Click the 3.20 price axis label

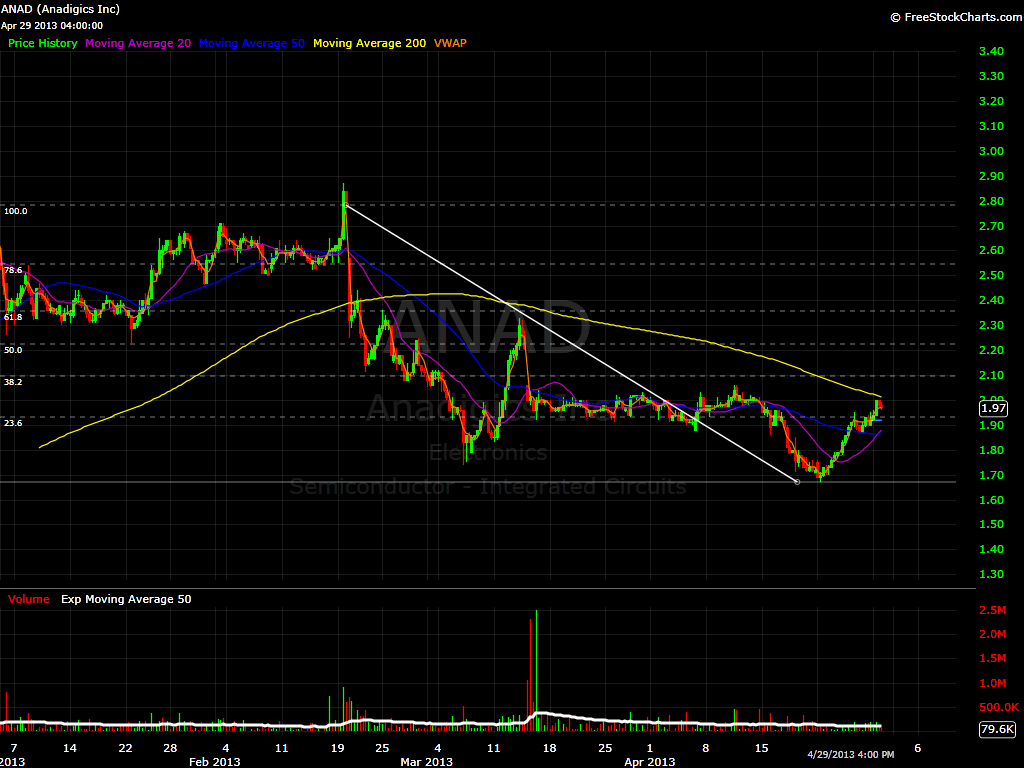coord(991,101)
